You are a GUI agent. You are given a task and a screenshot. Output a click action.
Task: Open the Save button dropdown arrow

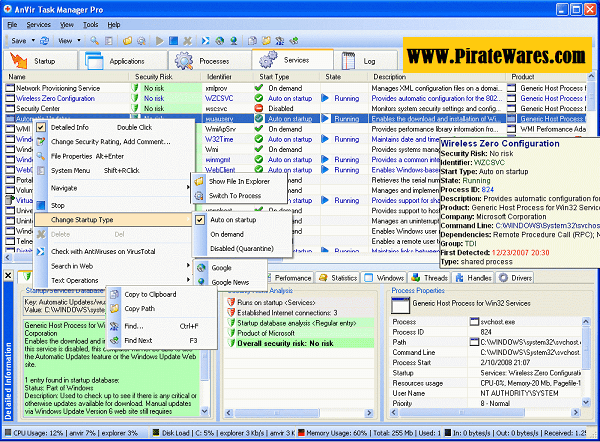click(33, 41)
